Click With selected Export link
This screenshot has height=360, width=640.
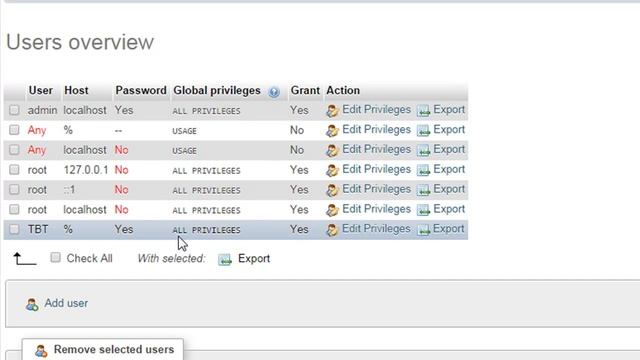click(x=254, y=258)
